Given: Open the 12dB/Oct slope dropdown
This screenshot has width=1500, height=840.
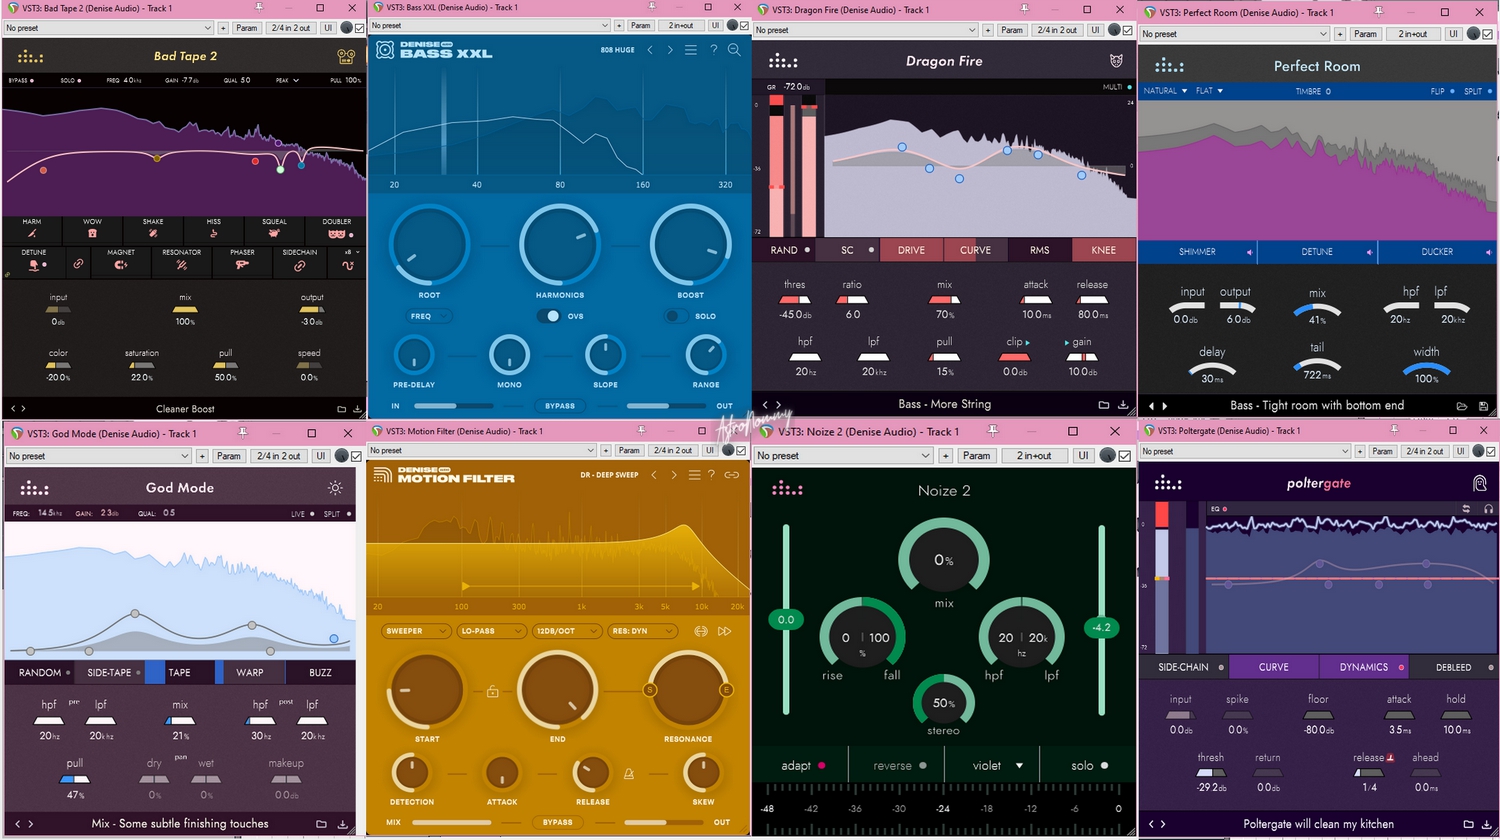Looking at the screenshot, I should (x=565, y=631).
